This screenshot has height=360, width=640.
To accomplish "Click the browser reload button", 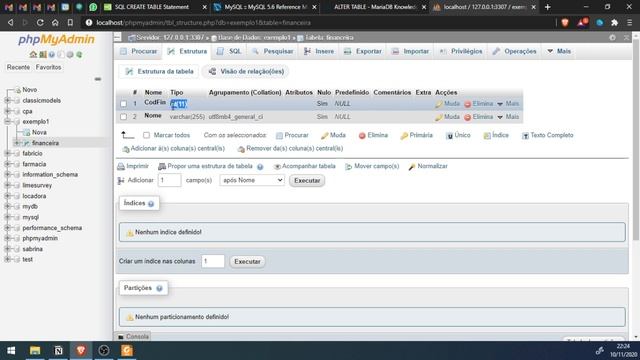I will point(40,23).
